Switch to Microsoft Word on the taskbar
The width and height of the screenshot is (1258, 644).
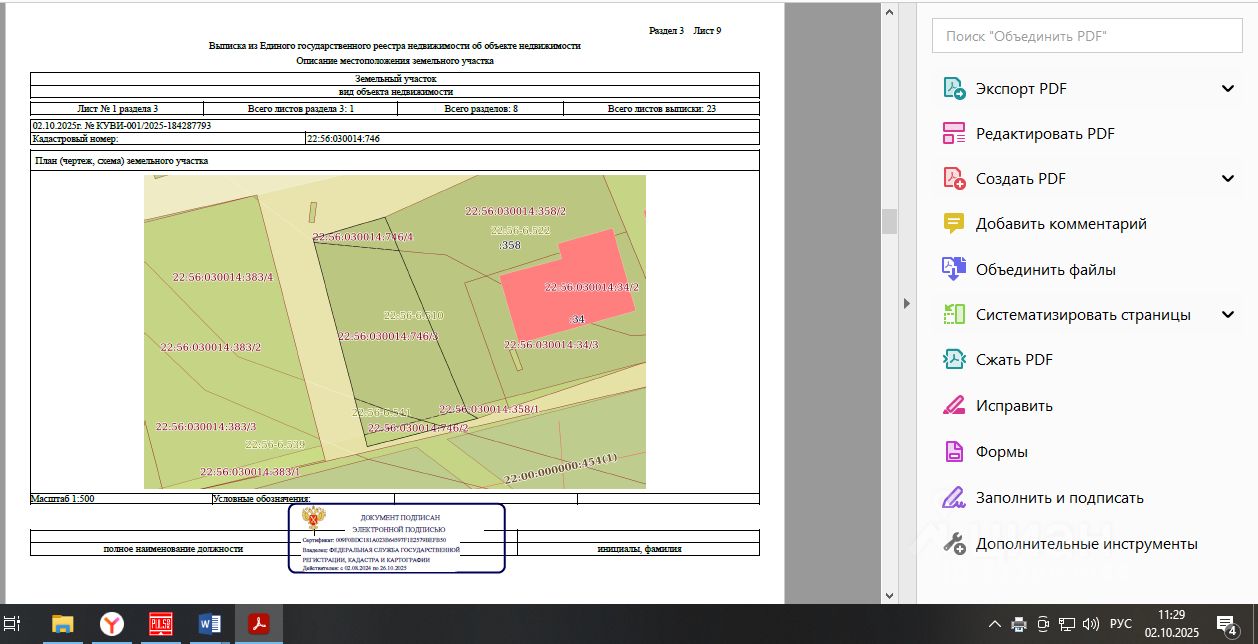pos(210,624)
